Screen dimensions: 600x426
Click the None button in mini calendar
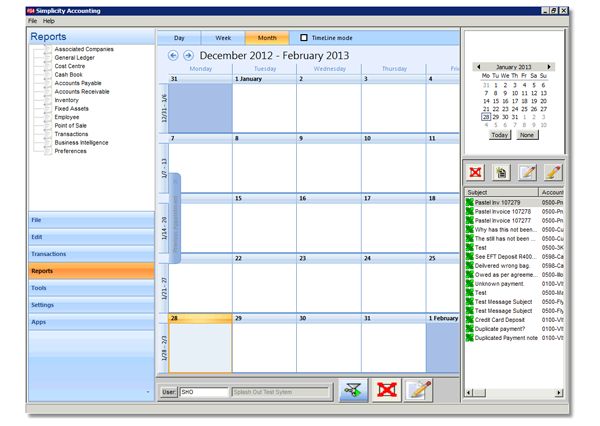pos(527,135)
